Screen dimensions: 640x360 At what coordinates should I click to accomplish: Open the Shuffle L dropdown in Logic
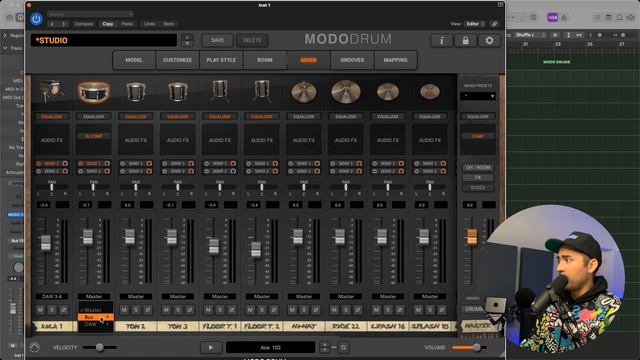(529, 35)
